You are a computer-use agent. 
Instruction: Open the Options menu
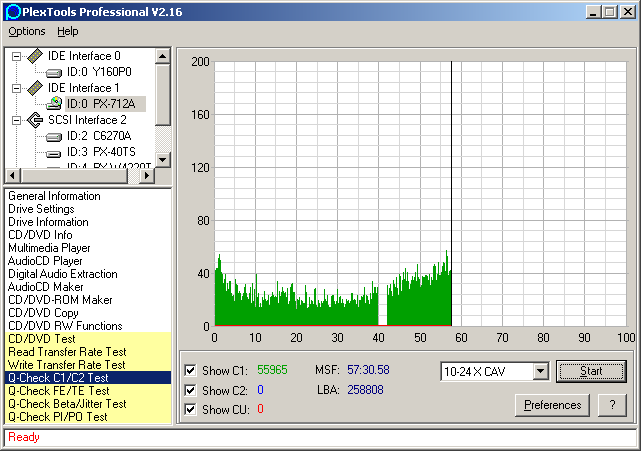(27, 31)
